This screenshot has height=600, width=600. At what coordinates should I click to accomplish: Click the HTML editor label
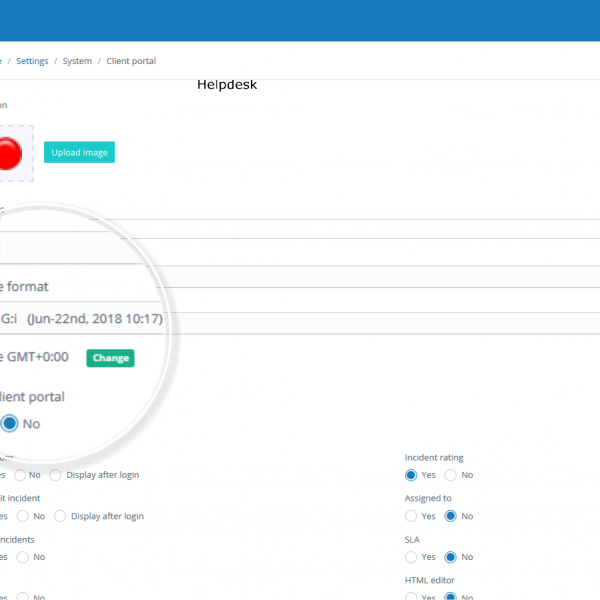click(x=430, y=580)
